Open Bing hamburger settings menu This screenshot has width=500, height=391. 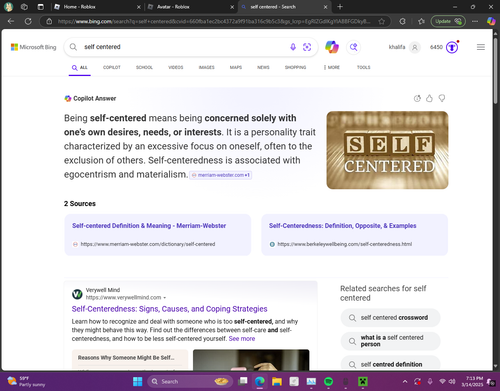point(481,47)
